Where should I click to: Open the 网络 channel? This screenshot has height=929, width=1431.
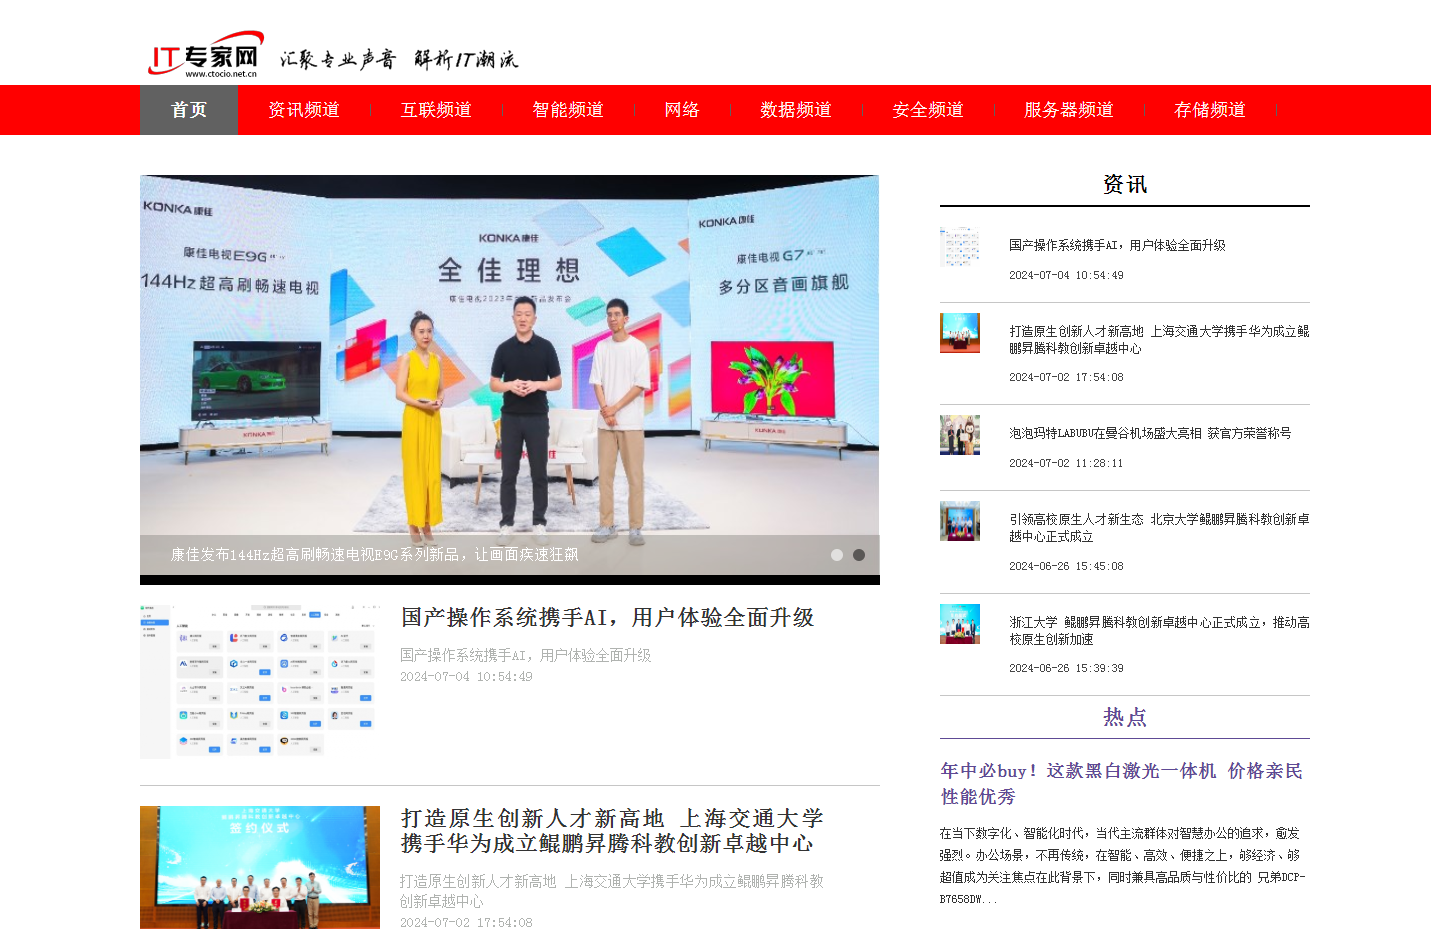point(682,110)
